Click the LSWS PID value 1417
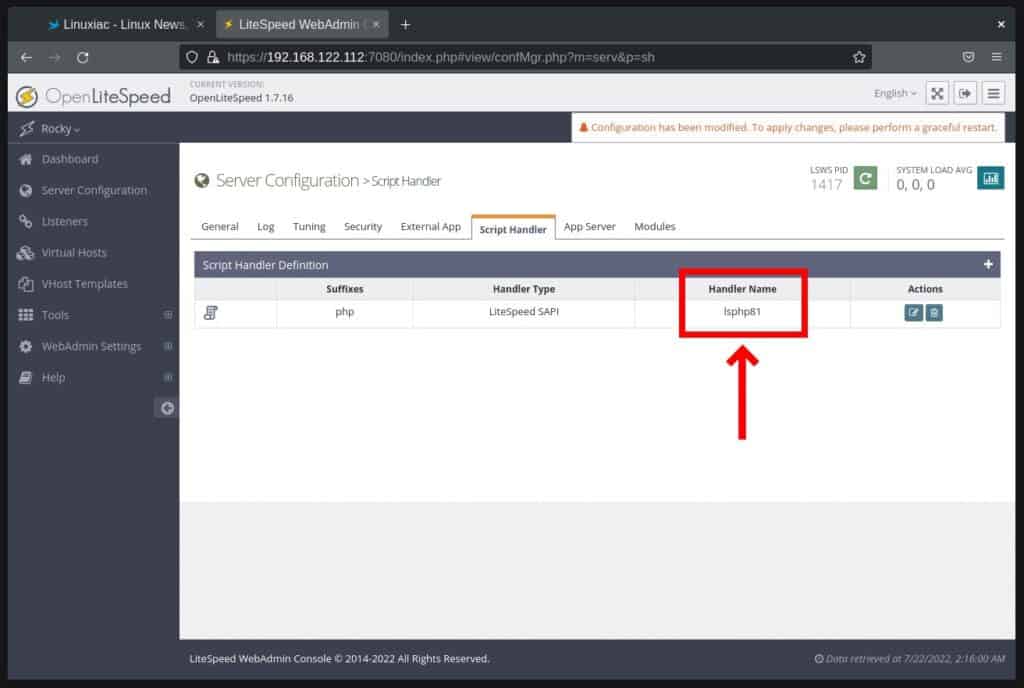Image resolution: width=1024 pixels, height=688 pixels. [x=826, y=185]
